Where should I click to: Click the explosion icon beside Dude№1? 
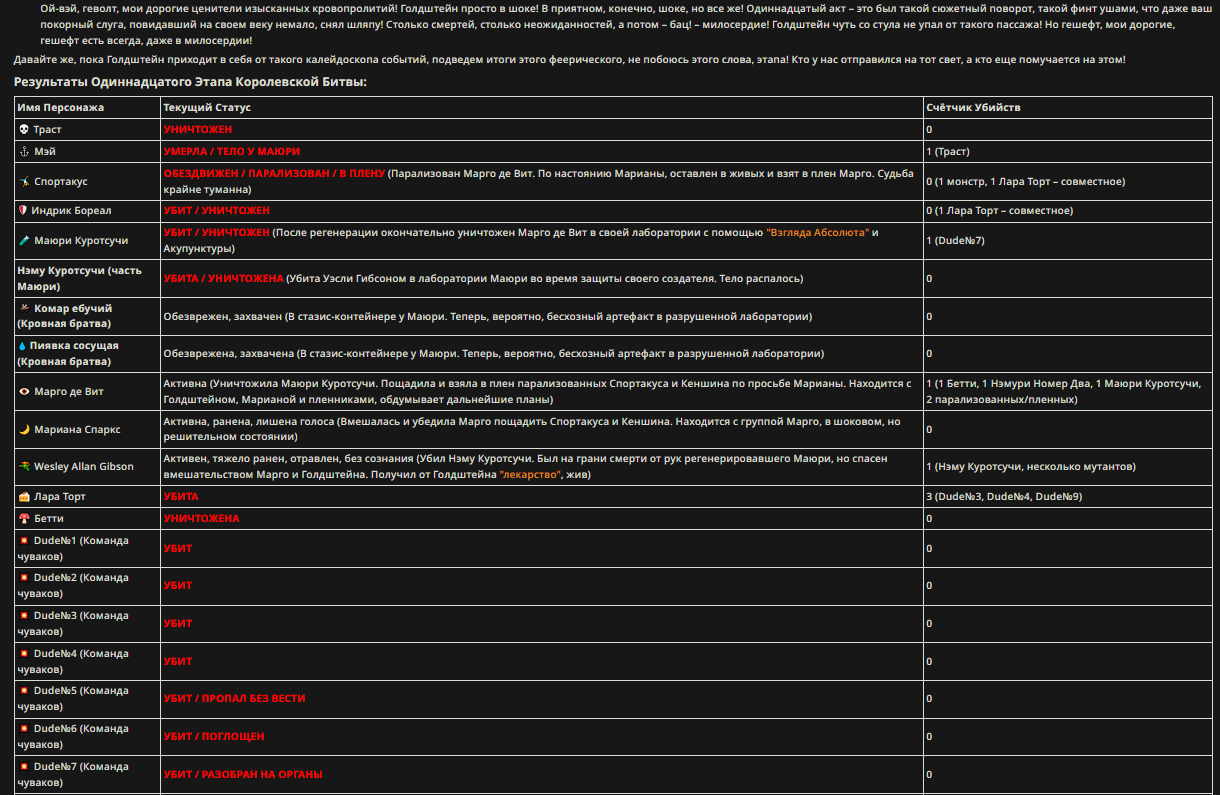click(x=24, y=541)
